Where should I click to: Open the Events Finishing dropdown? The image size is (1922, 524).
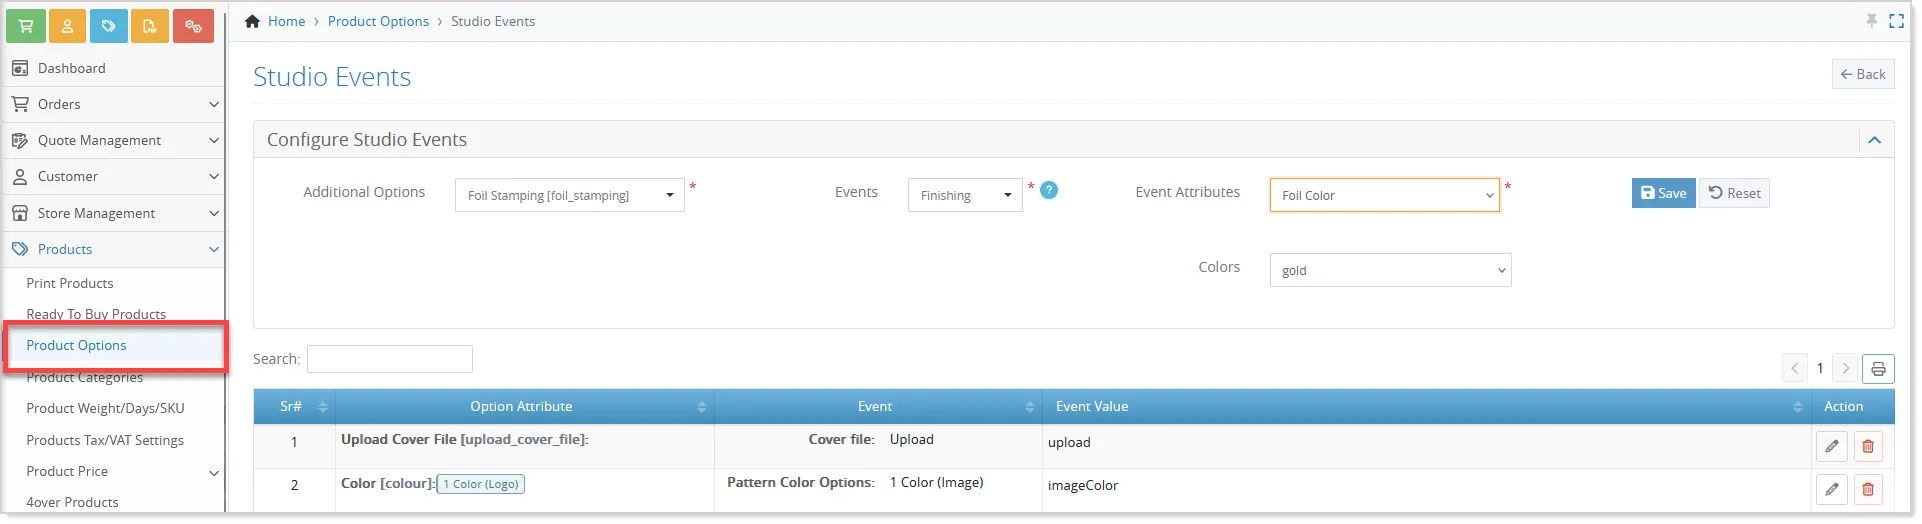(965, 195)
